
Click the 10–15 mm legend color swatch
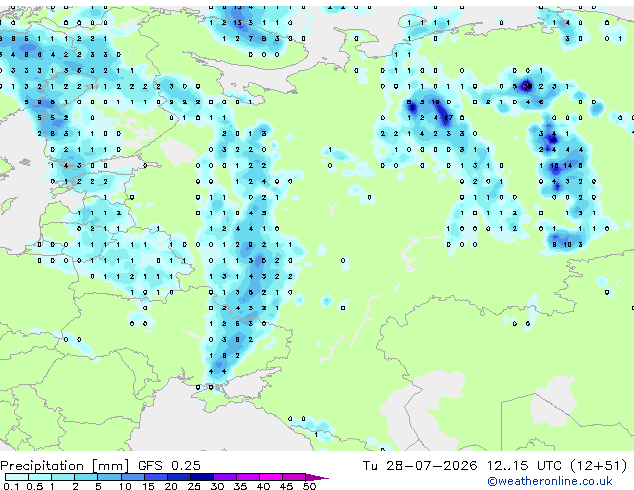click(132, 477)
